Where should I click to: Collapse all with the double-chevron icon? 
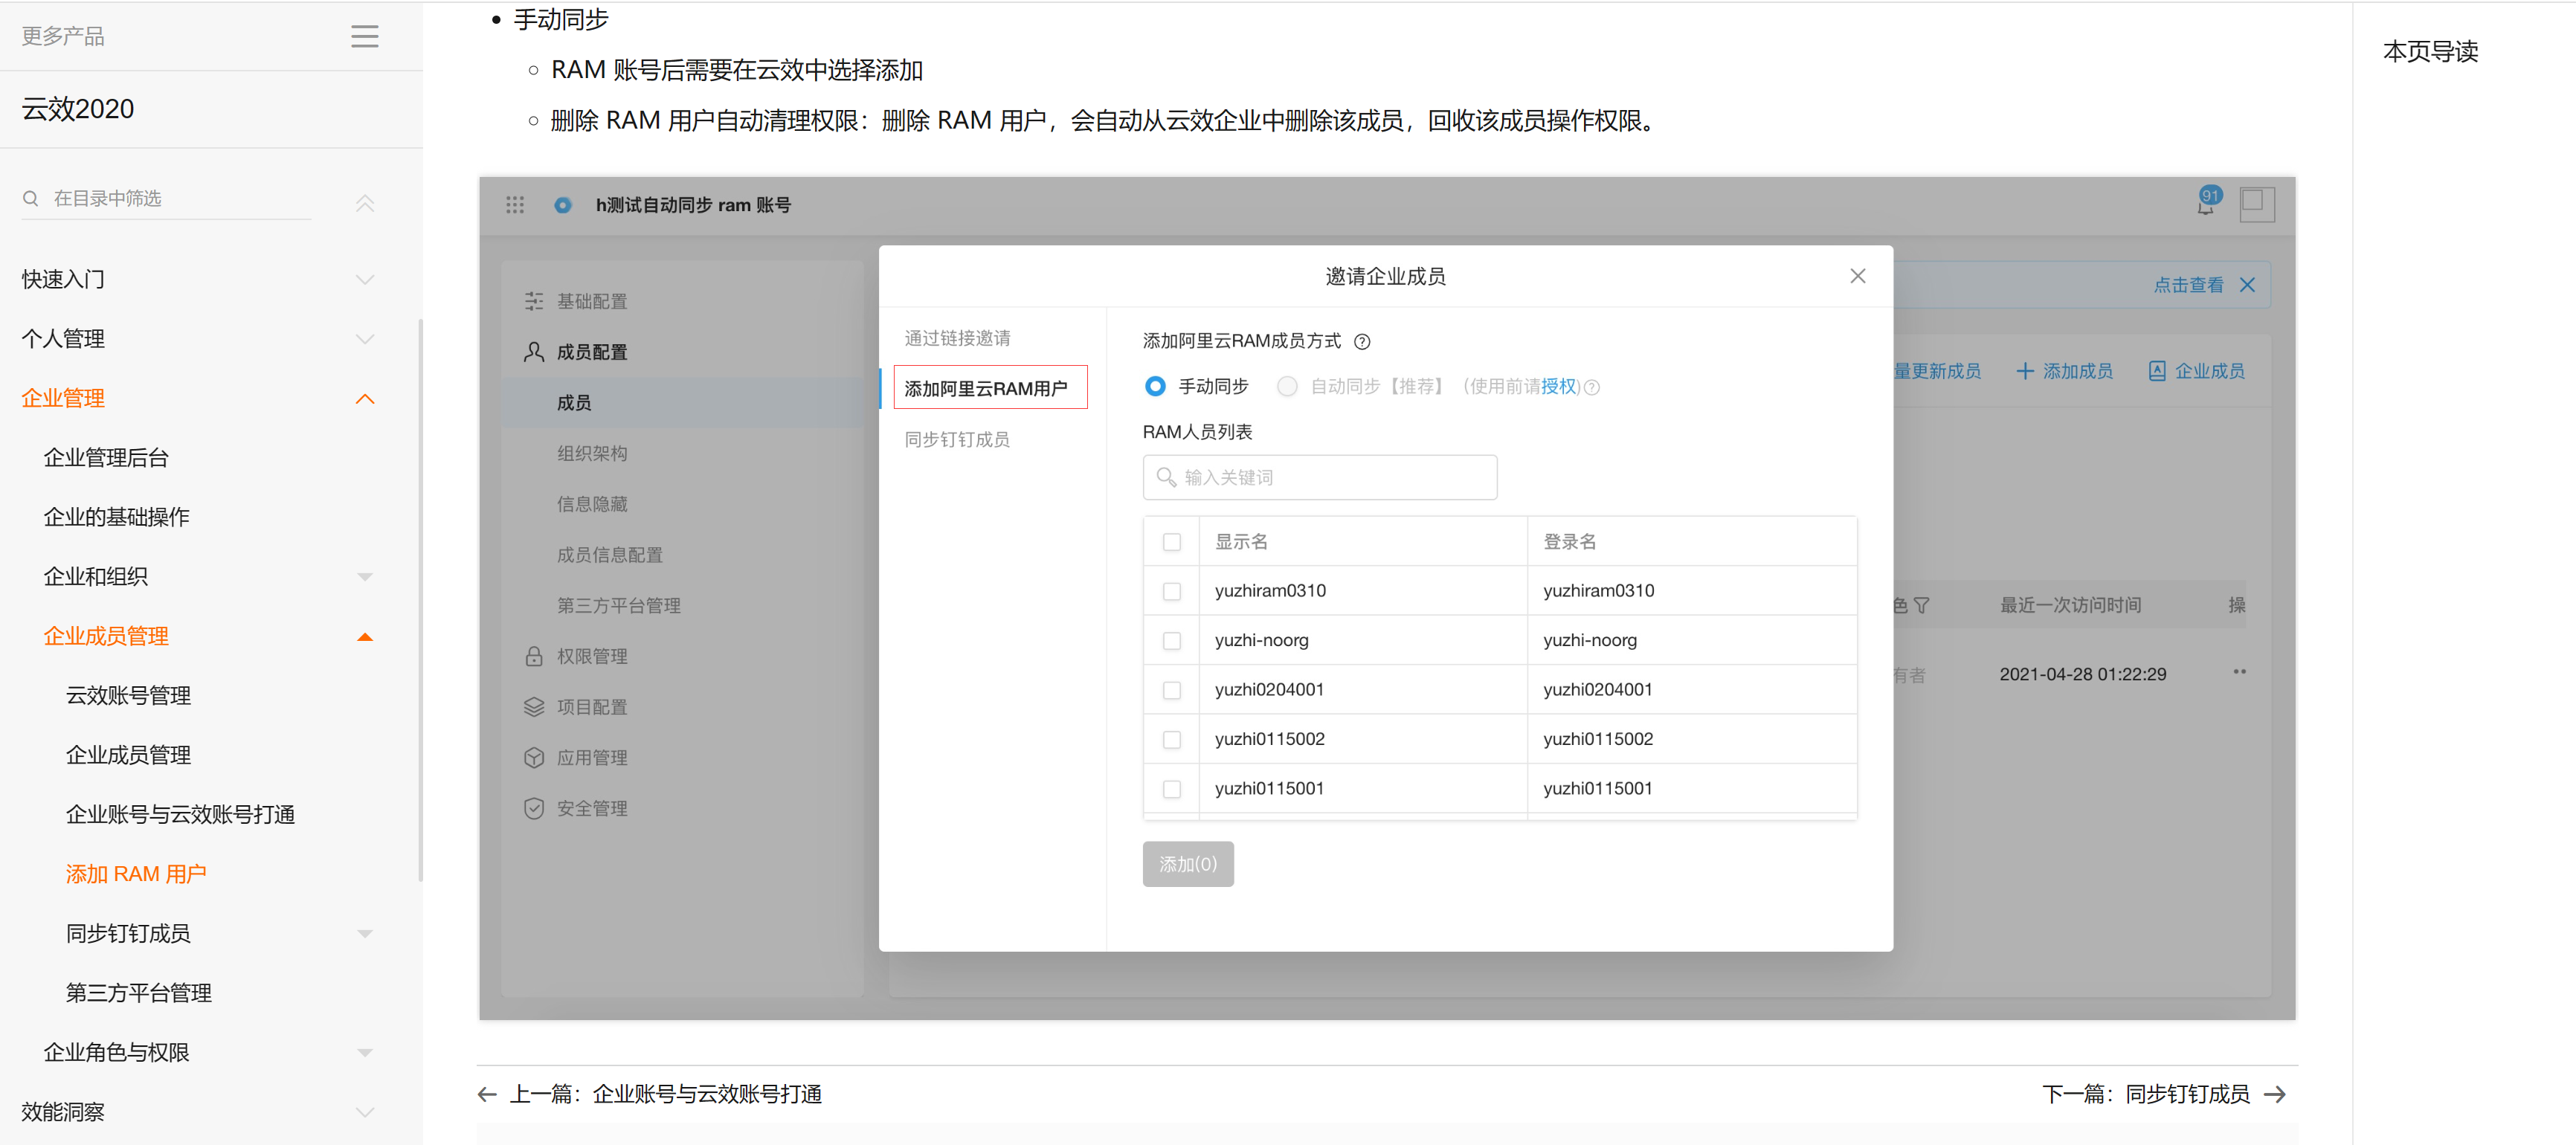click(x=365, y=203)
